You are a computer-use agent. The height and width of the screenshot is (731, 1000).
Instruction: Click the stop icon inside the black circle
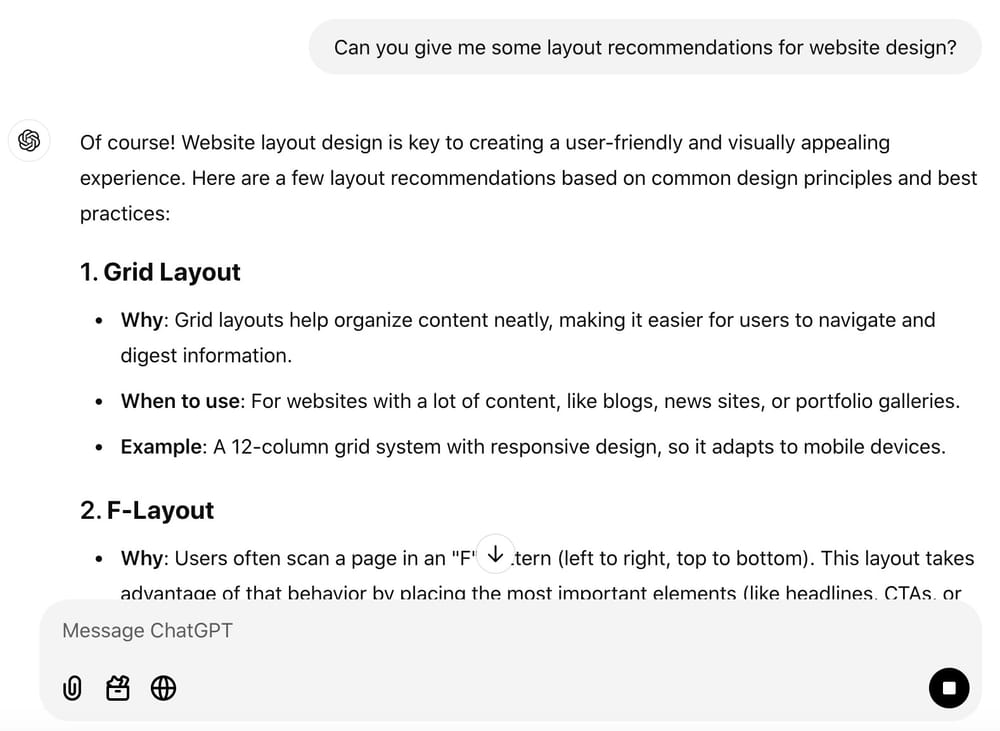948,688
